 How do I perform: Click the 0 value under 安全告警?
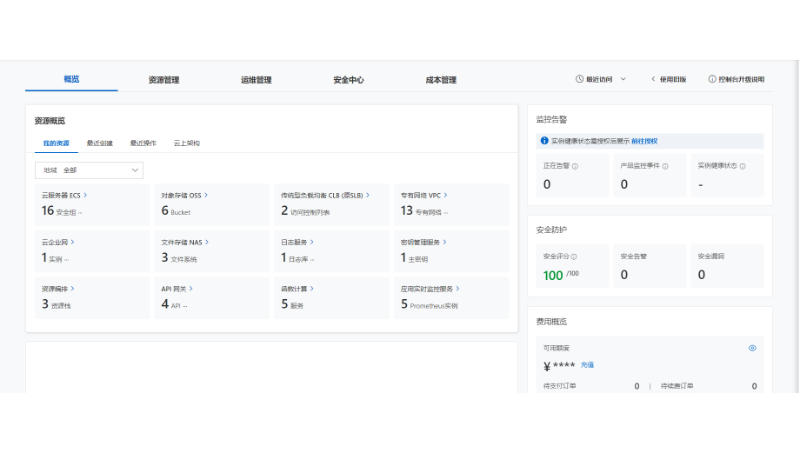coord(624,274)
